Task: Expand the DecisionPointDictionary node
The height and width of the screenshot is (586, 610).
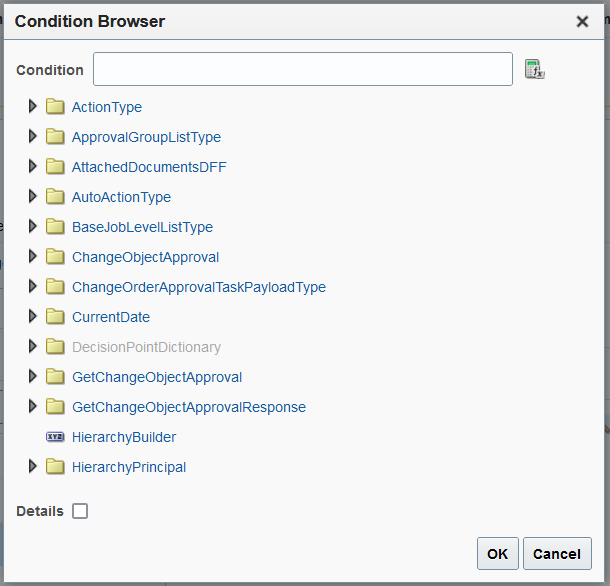Action: pos(33,346)
